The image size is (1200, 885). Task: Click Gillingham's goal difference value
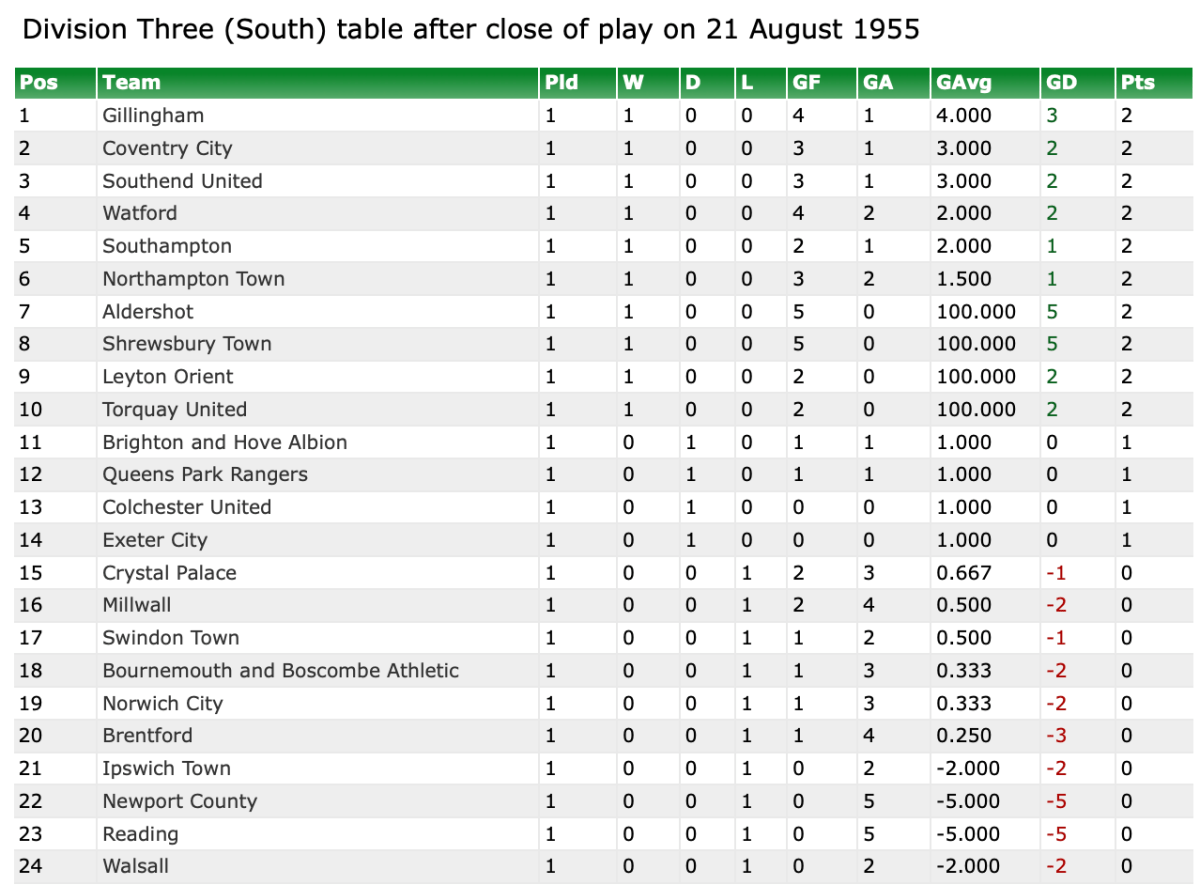[x=1051, y=116]
